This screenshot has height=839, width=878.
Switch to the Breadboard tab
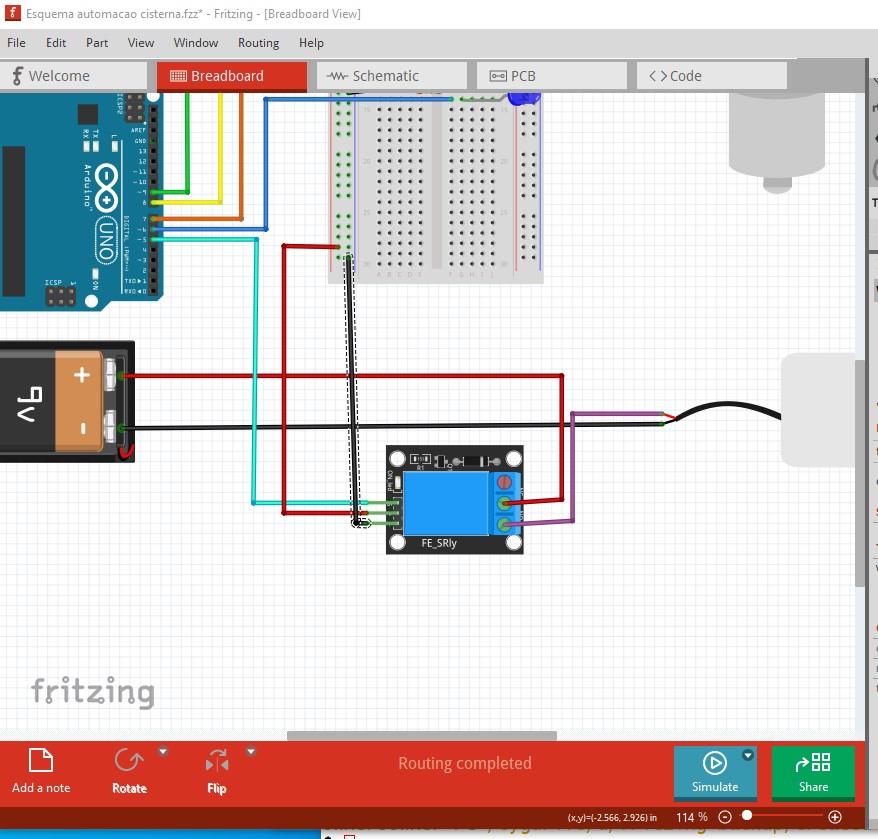[x=232, y=76]
